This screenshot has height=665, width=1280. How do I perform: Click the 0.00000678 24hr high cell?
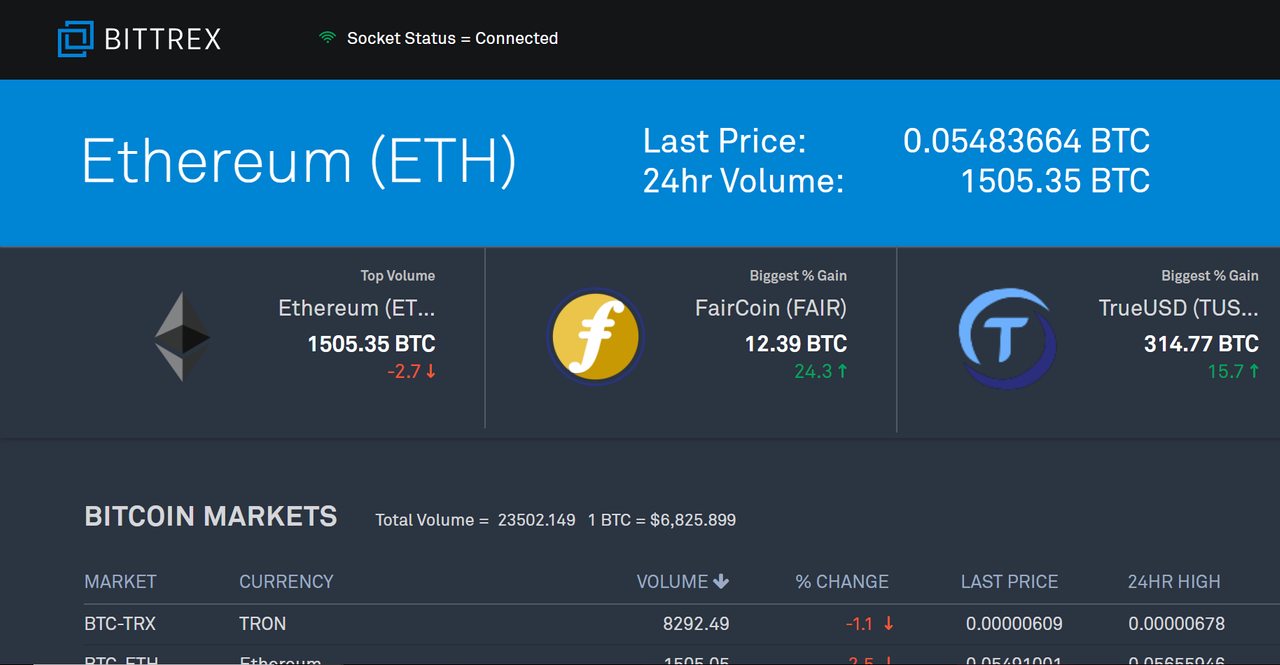(x=1176, y=624)
